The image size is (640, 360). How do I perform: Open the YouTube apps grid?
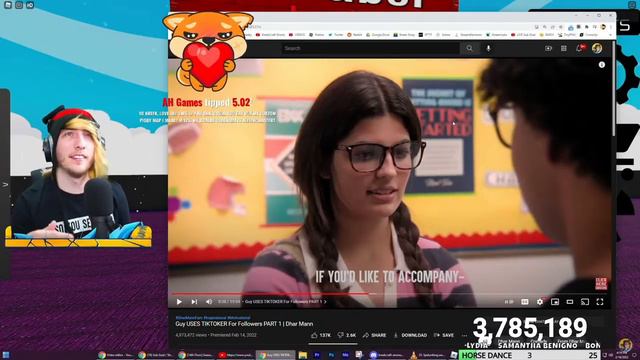(x=564, y=48)
